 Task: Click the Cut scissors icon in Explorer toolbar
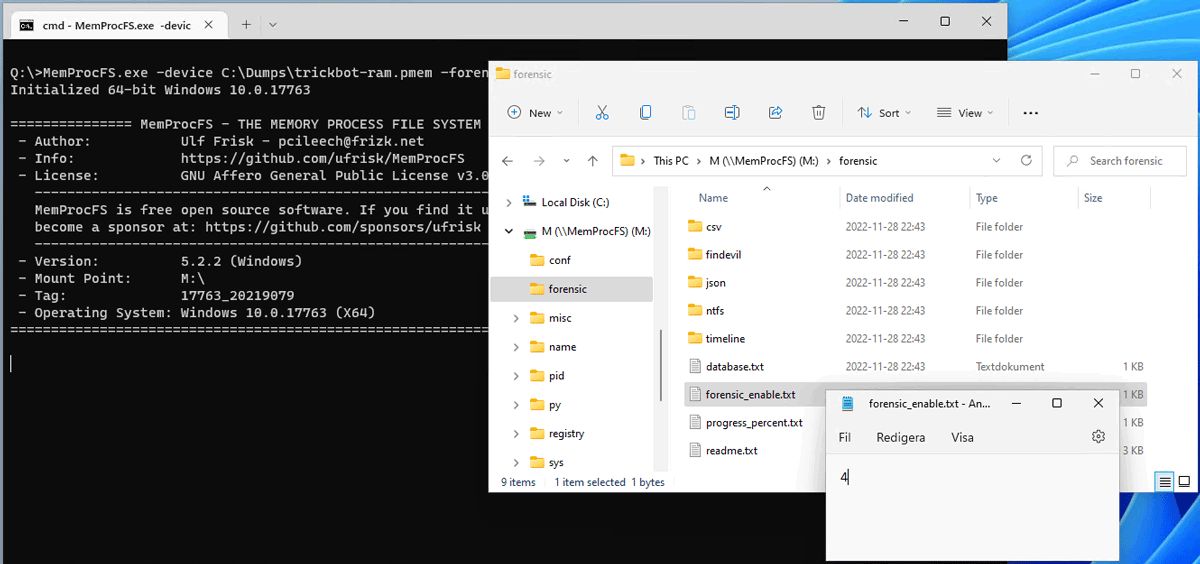[x=602, y=113]
